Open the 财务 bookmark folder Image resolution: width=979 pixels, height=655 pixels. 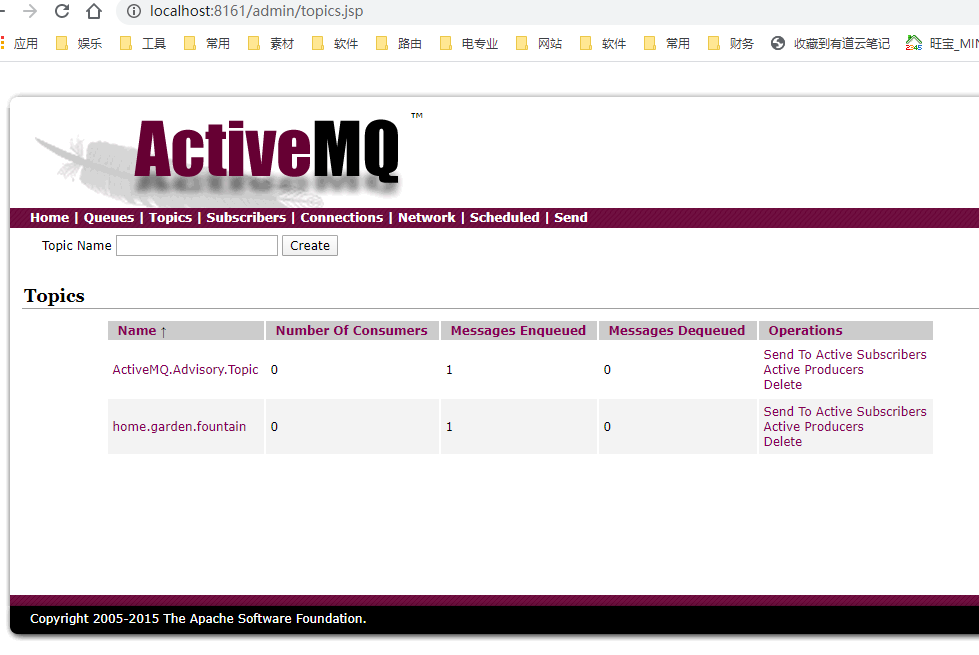(731, 43)
